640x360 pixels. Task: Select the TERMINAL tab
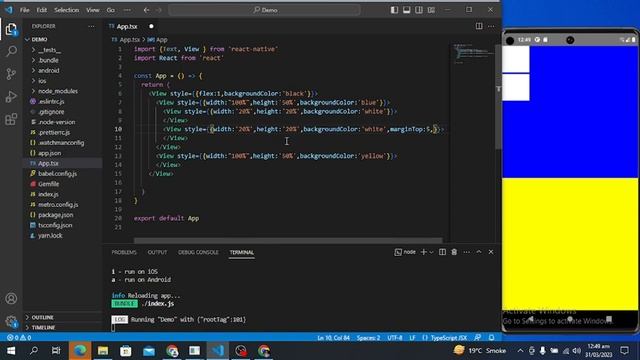tap(242, 252)
